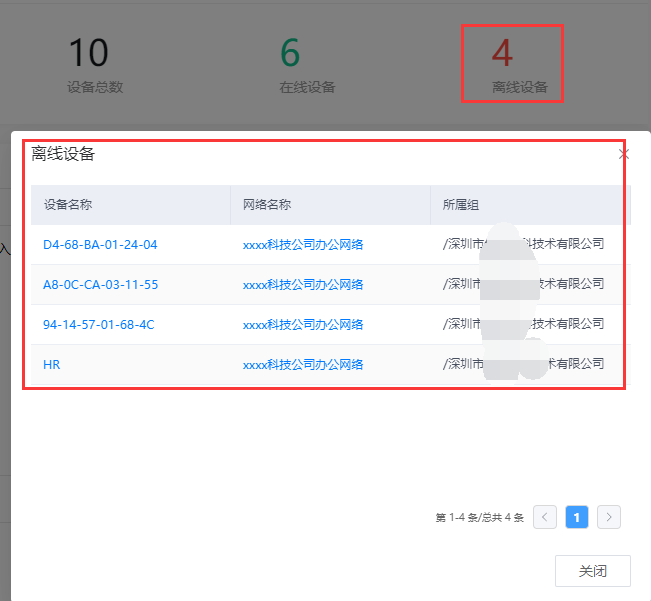This screenshot has height=601, width=651.
Task: Open device A8-0C-CA-03-11-55
Action: pos(100,284)
